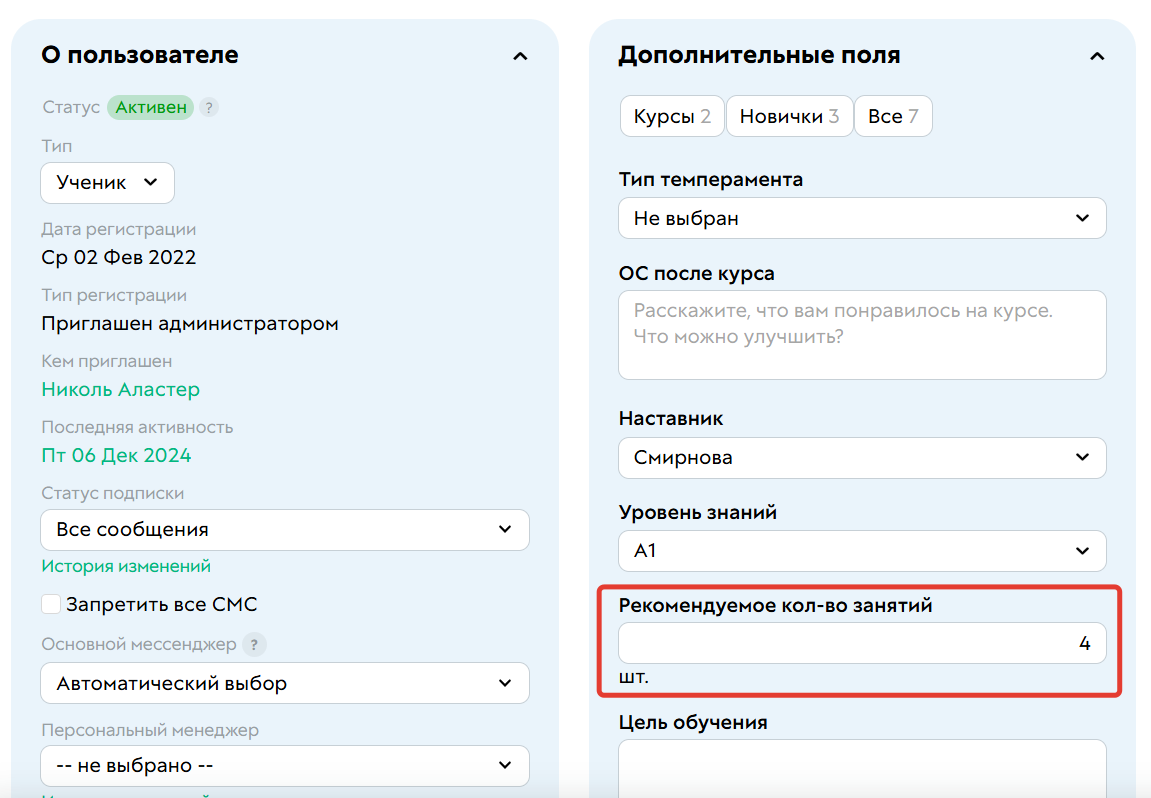
Task: Click the help icon next to Статус
Action: (208, 107)
